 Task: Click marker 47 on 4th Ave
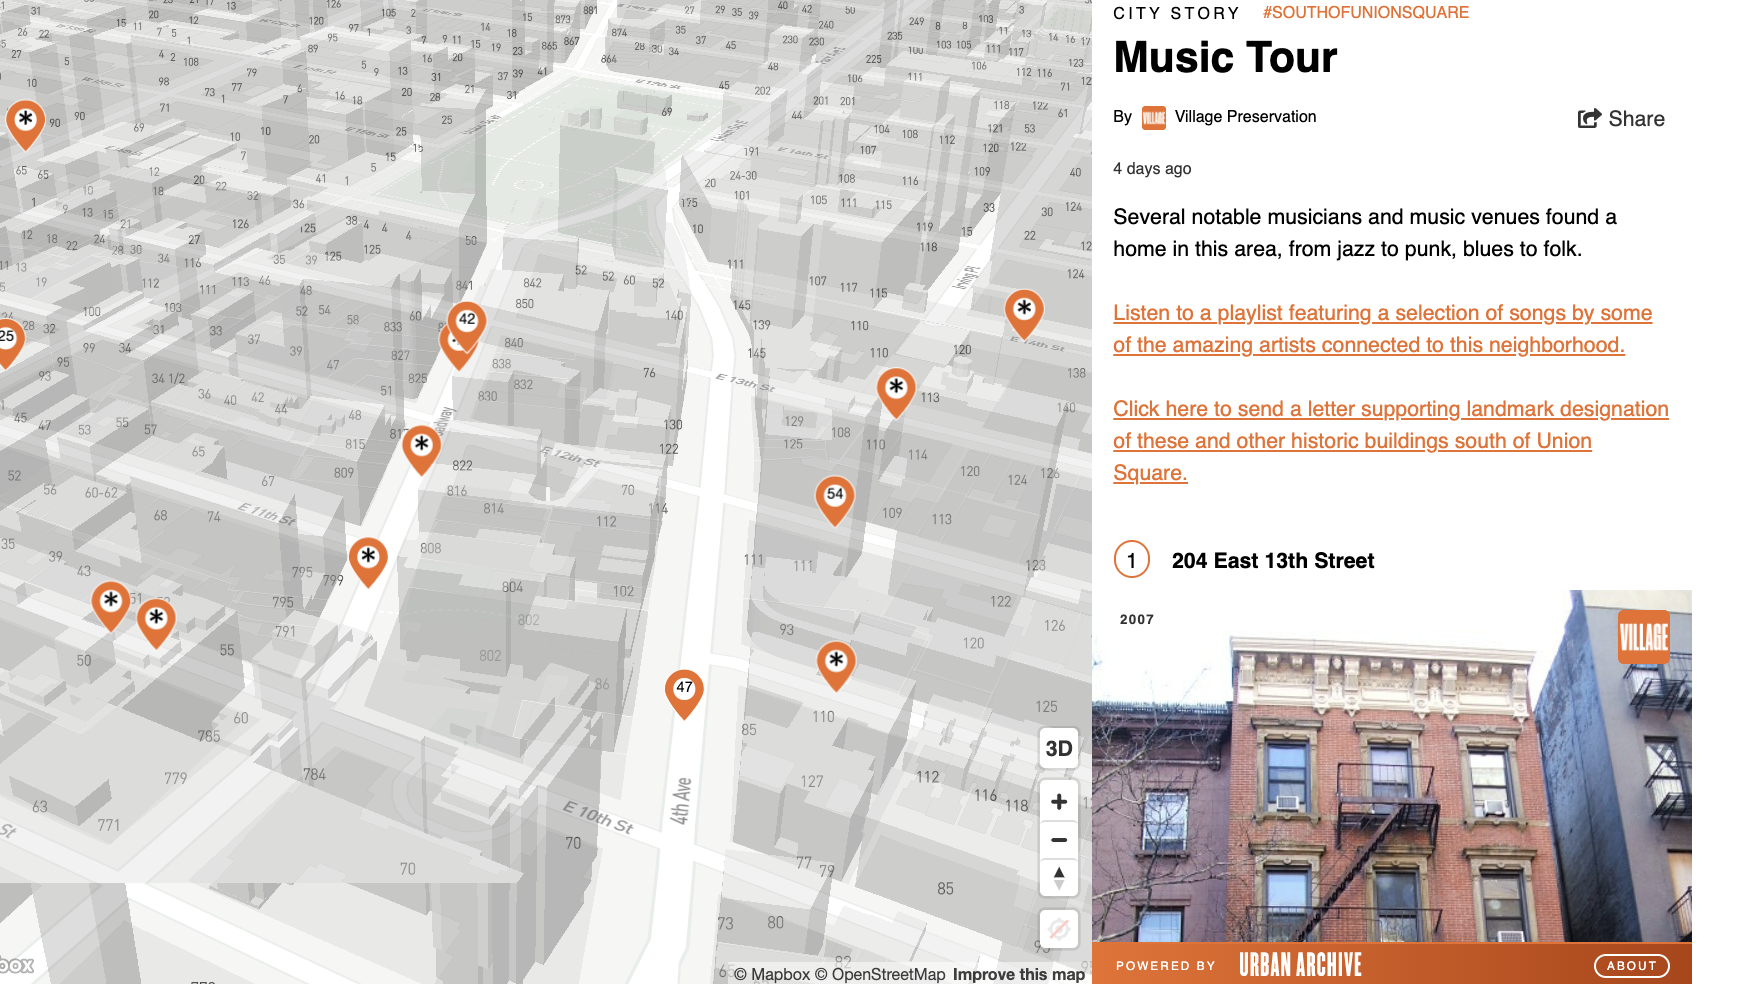coord(685,688)
